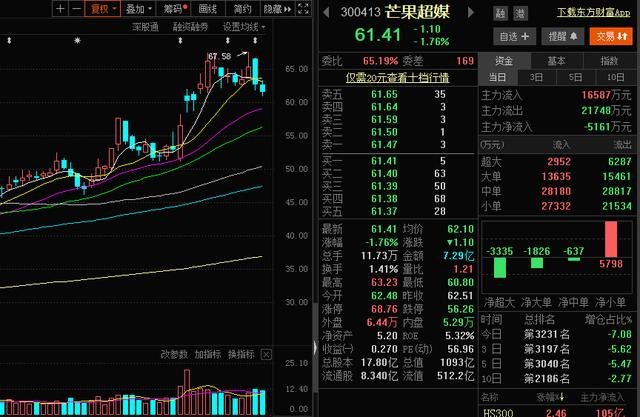Go to previous stock with left arrow
This screenshot has width=640, height=417.
(x=326, y=12)
